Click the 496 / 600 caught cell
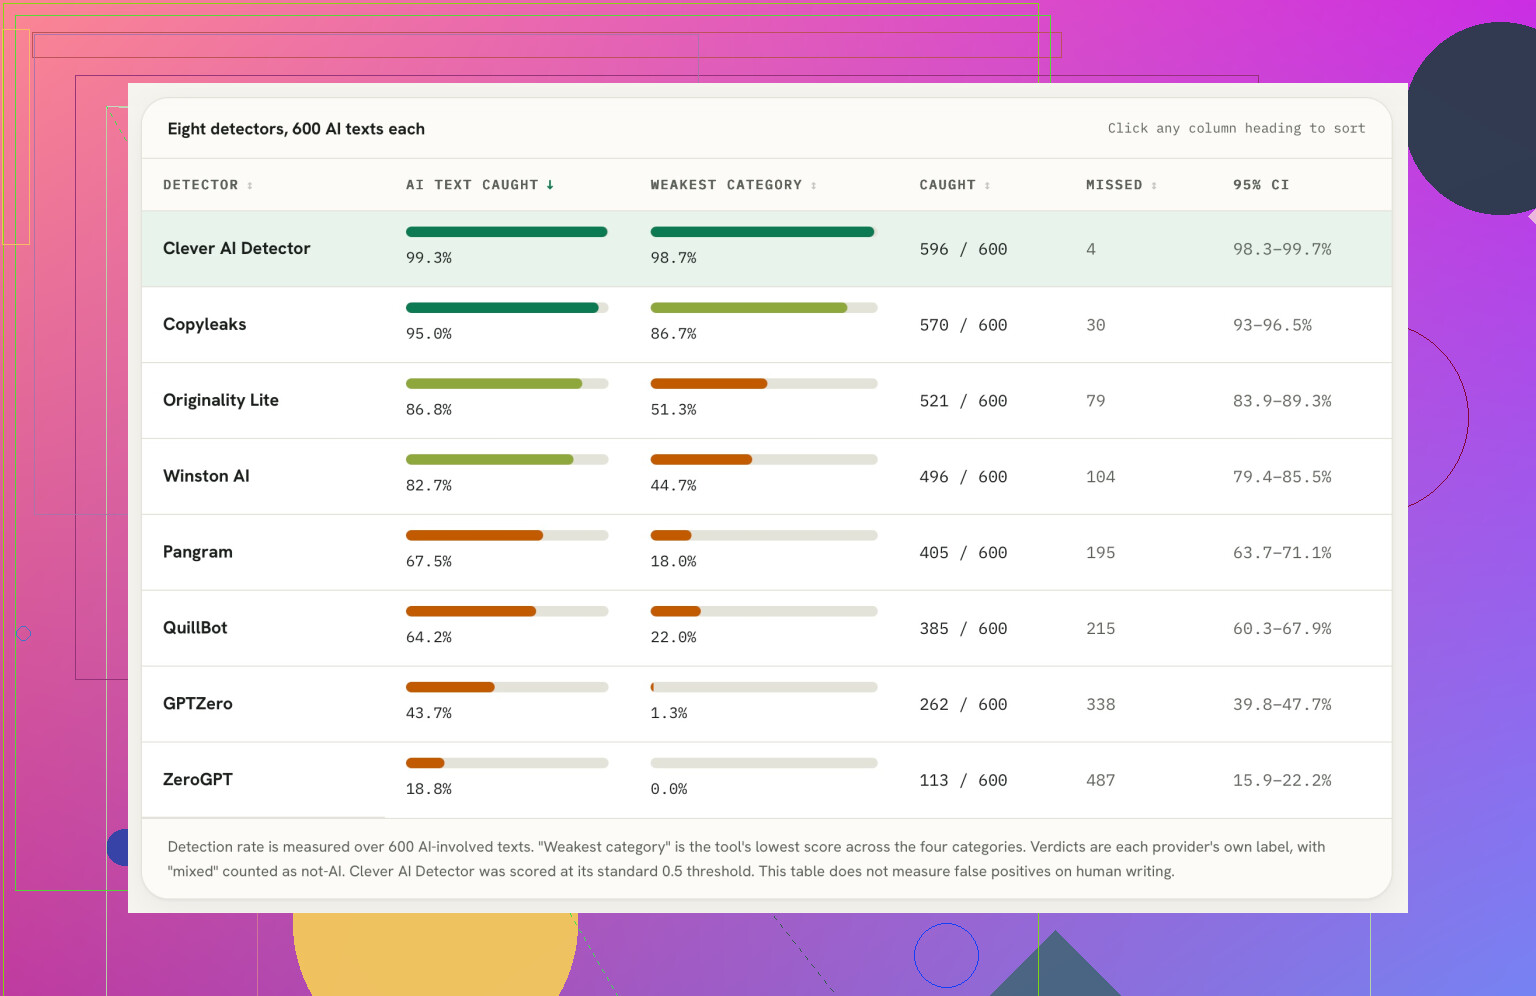Screen dimensions: 1536x996 coord(963,477)
